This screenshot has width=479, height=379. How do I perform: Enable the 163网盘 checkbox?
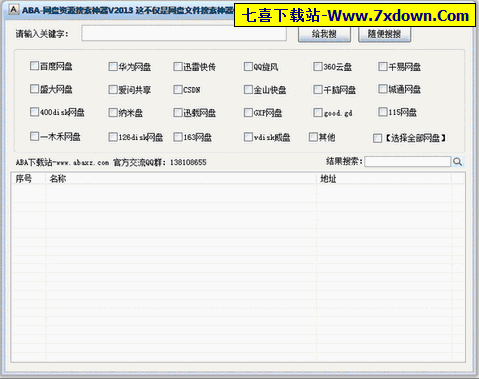coord(178,137)
